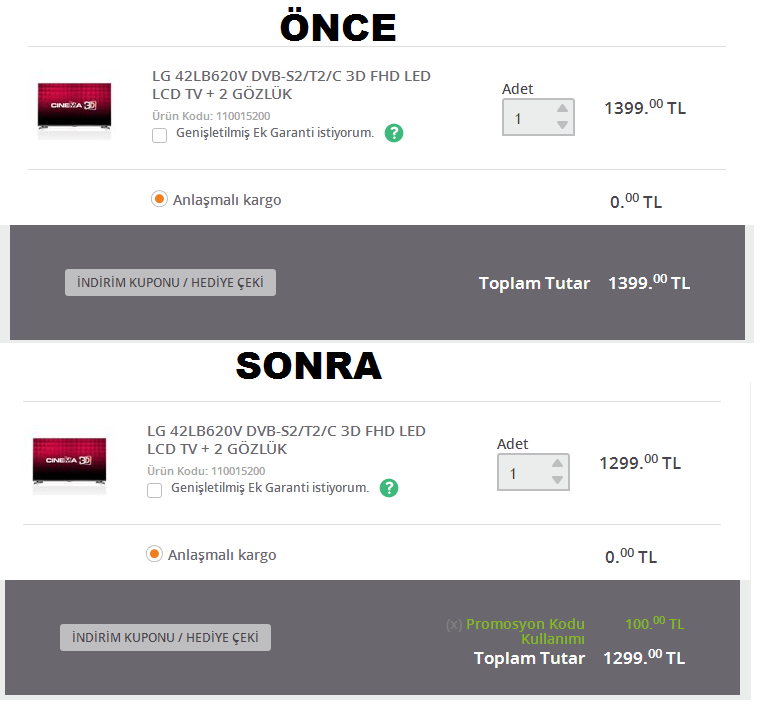Open LG 42LB620V product title, bottom cart

(286, 440)
